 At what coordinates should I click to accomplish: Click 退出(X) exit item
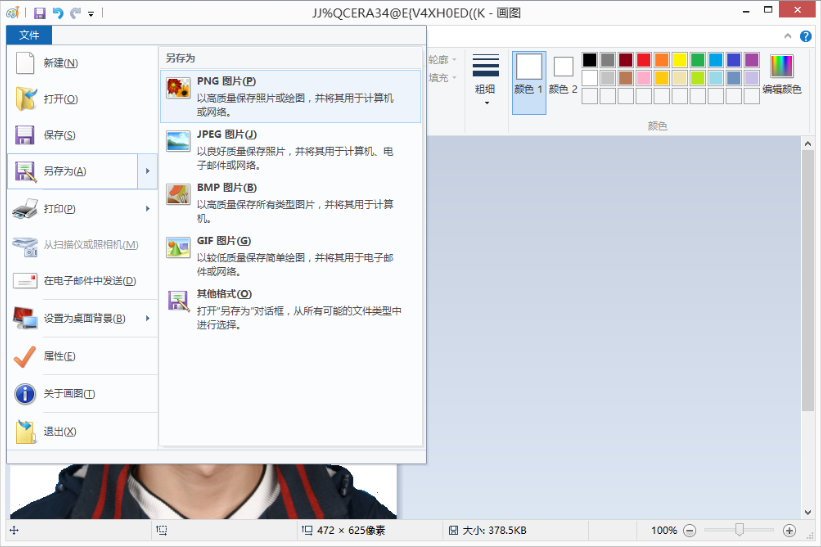coord(82,432)
